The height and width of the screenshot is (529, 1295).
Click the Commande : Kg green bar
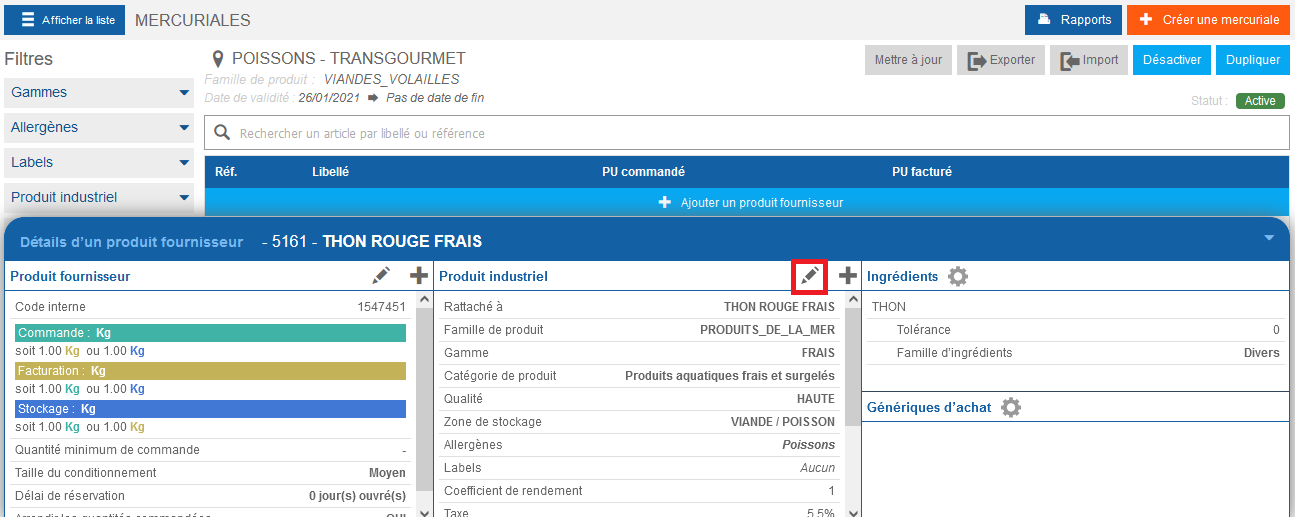click(210, 333)
